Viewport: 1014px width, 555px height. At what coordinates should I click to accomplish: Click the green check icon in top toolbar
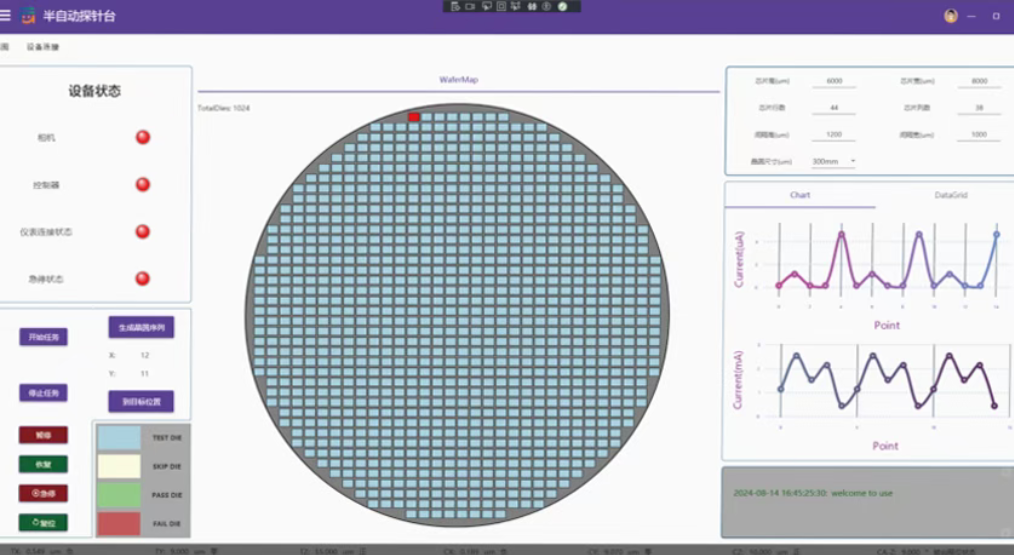(x=562, y=6)
